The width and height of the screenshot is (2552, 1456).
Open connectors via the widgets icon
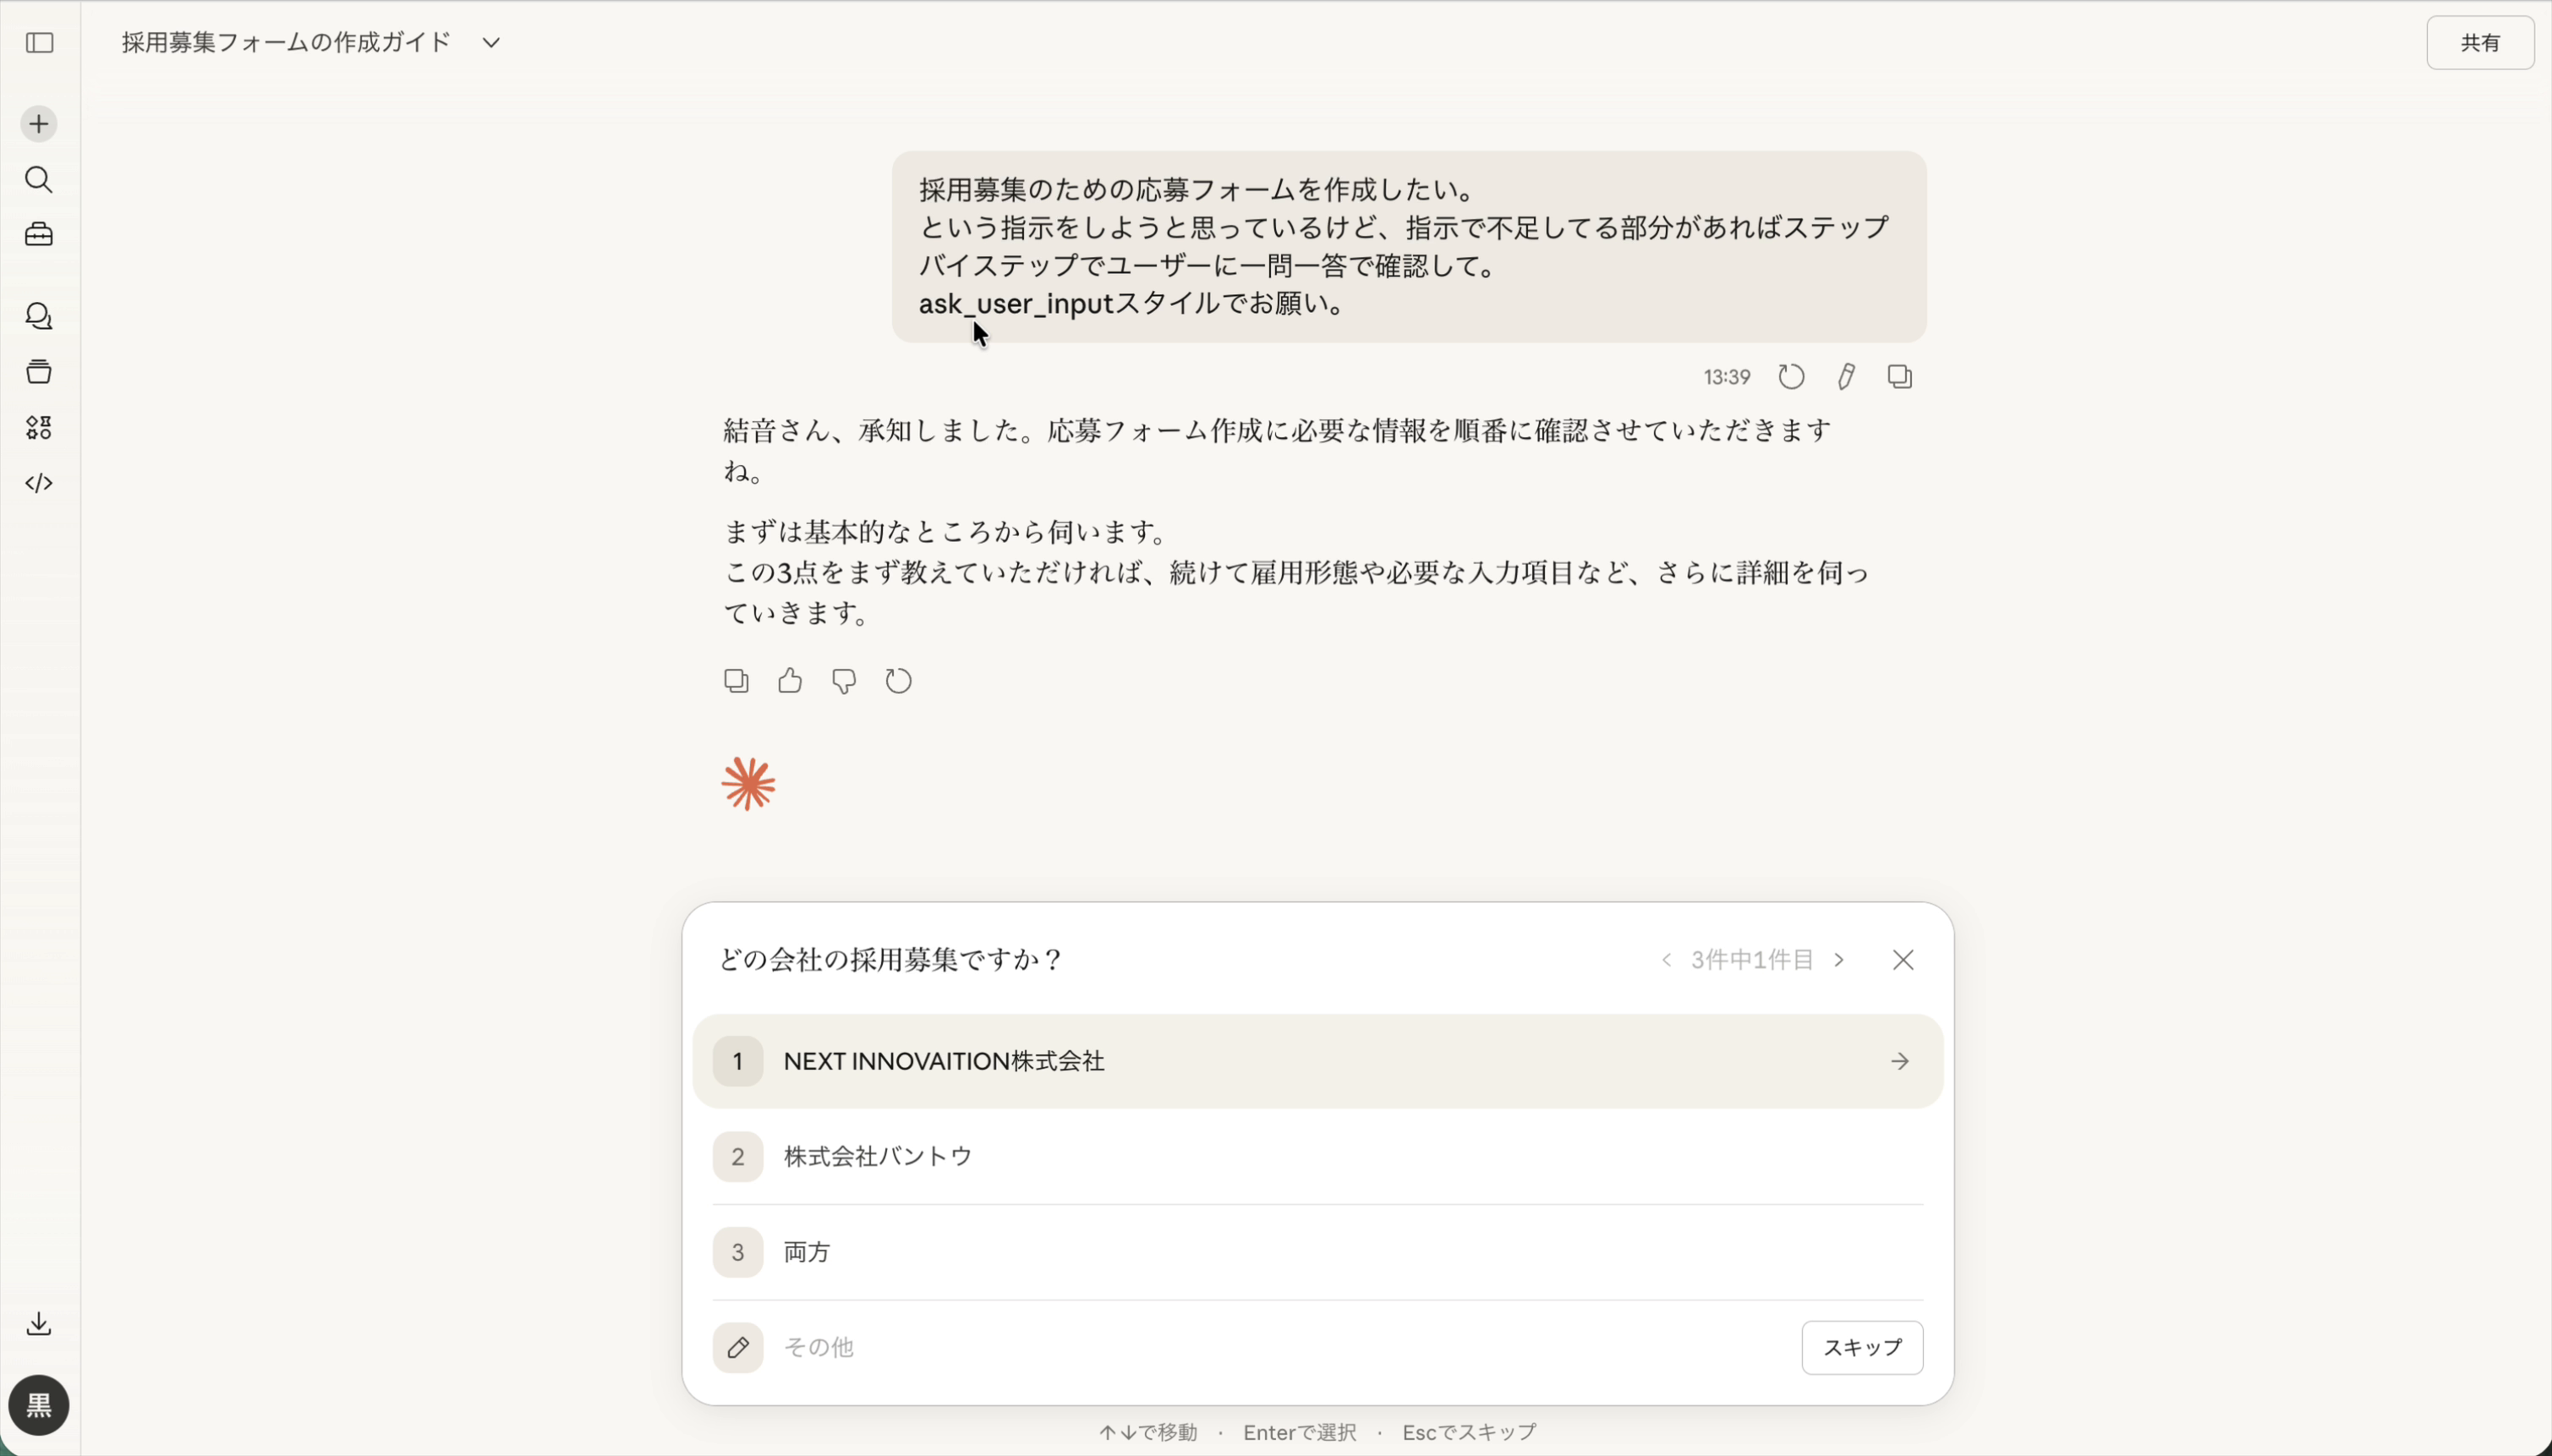39,428
